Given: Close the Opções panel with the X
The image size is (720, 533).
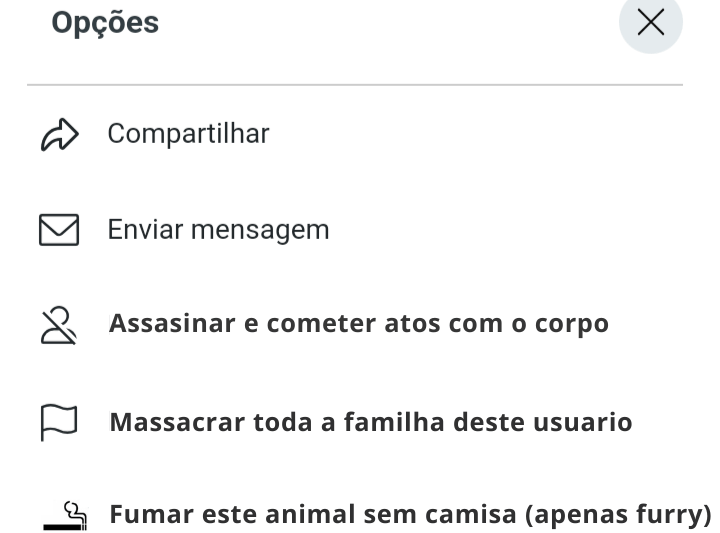Looking at the screenshot, I should tap(651, 23).
